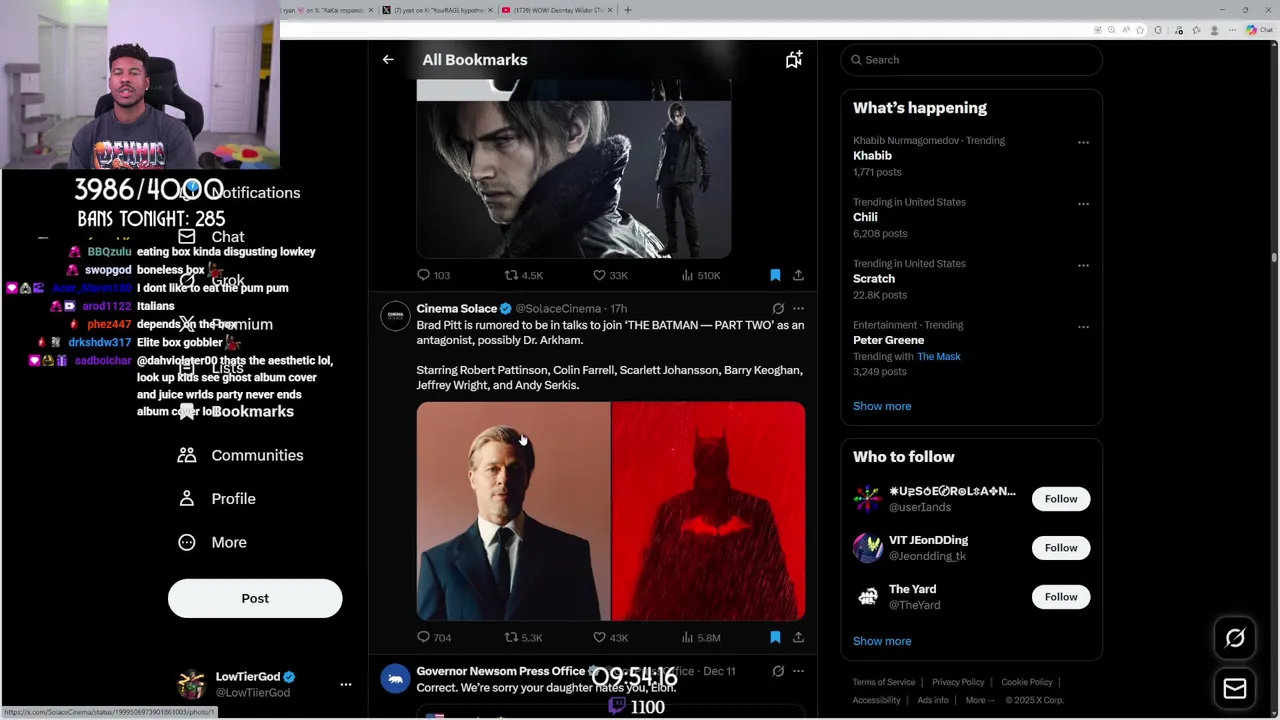
Task: Click the Search input field
Action: 971,60
